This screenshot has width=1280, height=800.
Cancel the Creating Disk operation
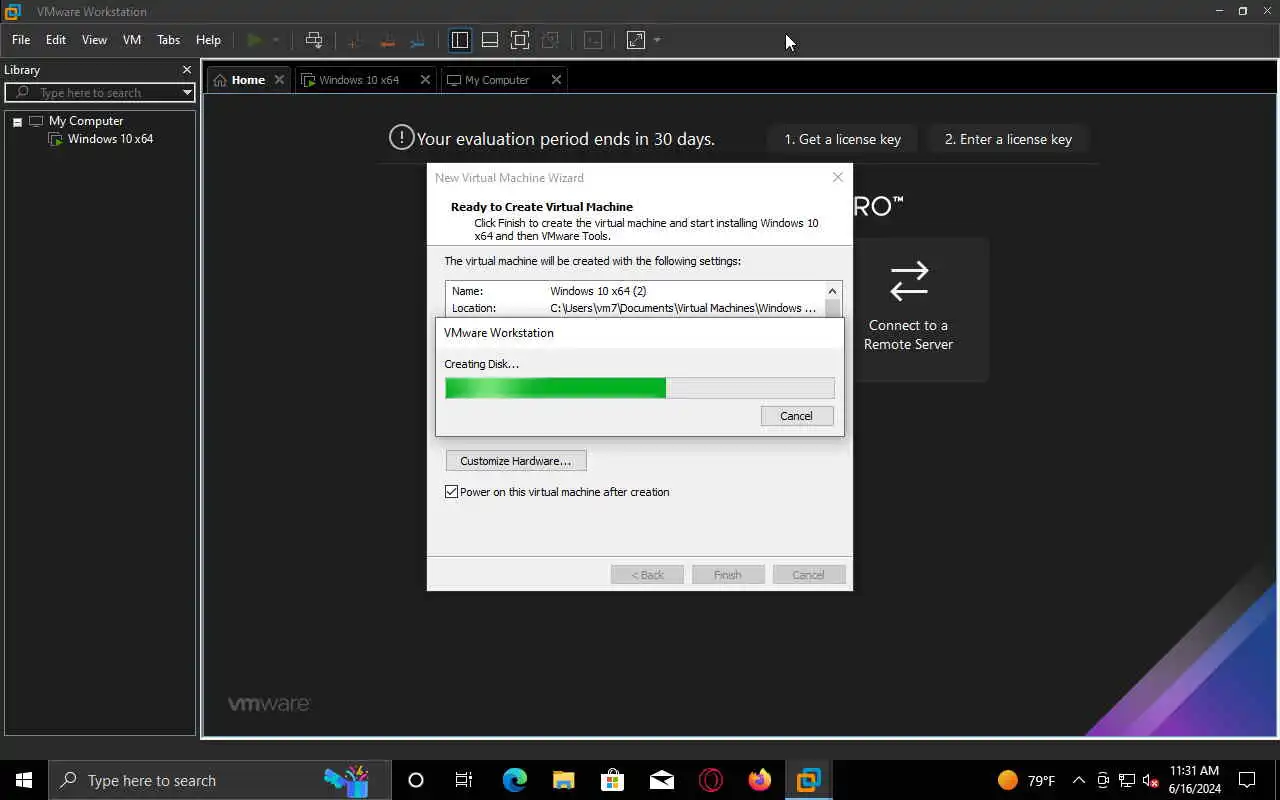pyautogui.click(x=796, y=416)
